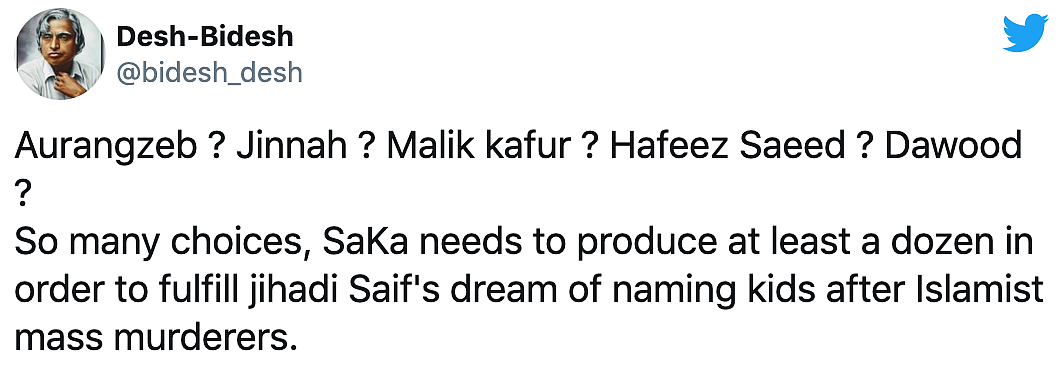The image size is (1064, 366).
Task: Click the Twitter bird logo
Action: click(1025, 34)
